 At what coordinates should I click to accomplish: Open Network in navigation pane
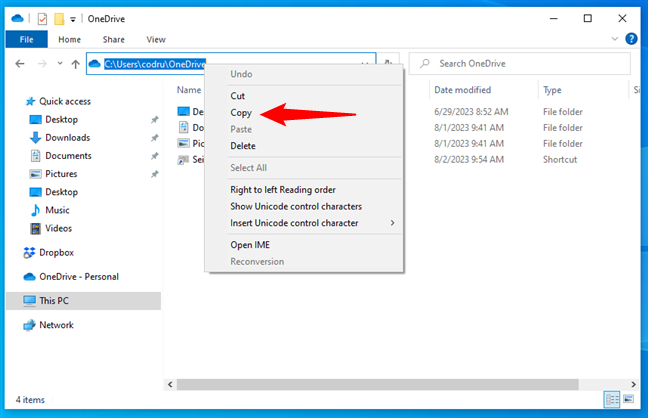click(56, 325)
